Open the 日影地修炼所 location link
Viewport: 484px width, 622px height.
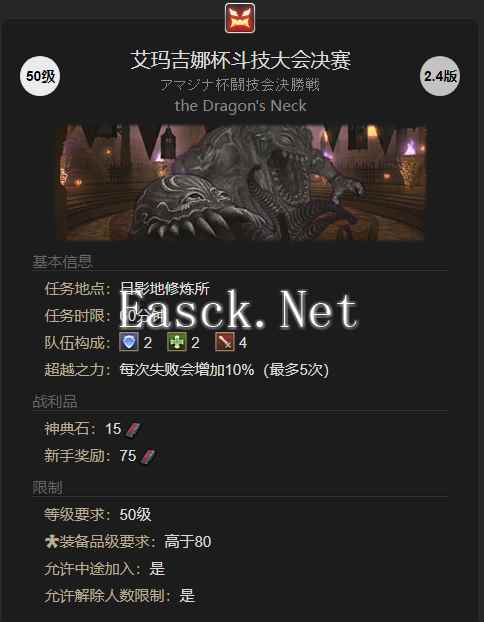coord(164,289)
